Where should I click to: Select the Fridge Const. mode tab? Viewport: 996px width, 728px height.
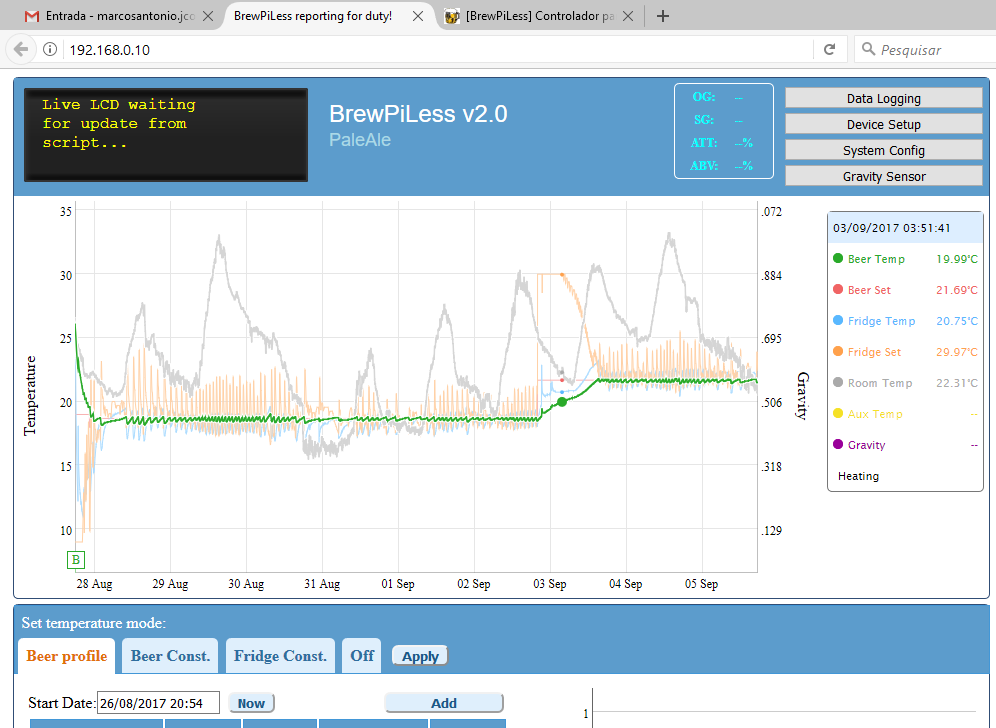280,656
